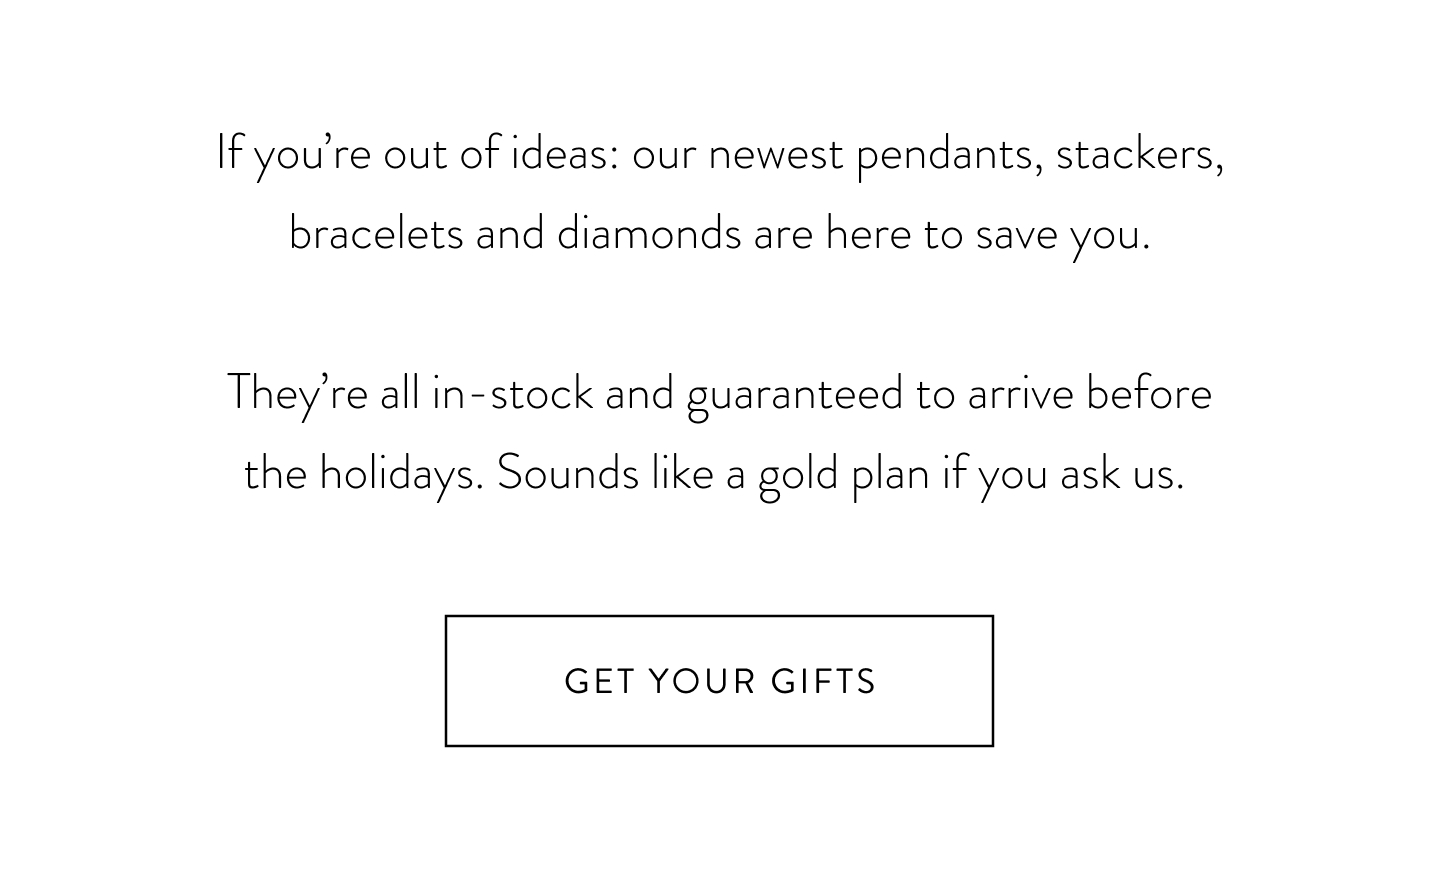The image size is (1439, 876).
Task: Click the word "diamonds" in the paragraph
Action: 649,233
